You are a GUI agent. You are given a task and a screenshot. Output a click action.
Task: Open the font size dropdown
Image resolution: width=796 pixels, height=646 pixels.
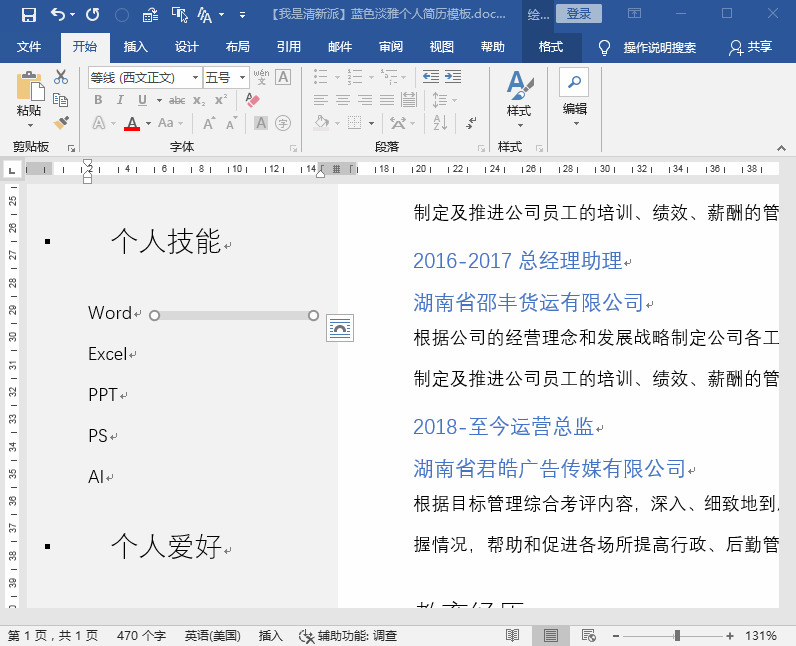point(242,78)
